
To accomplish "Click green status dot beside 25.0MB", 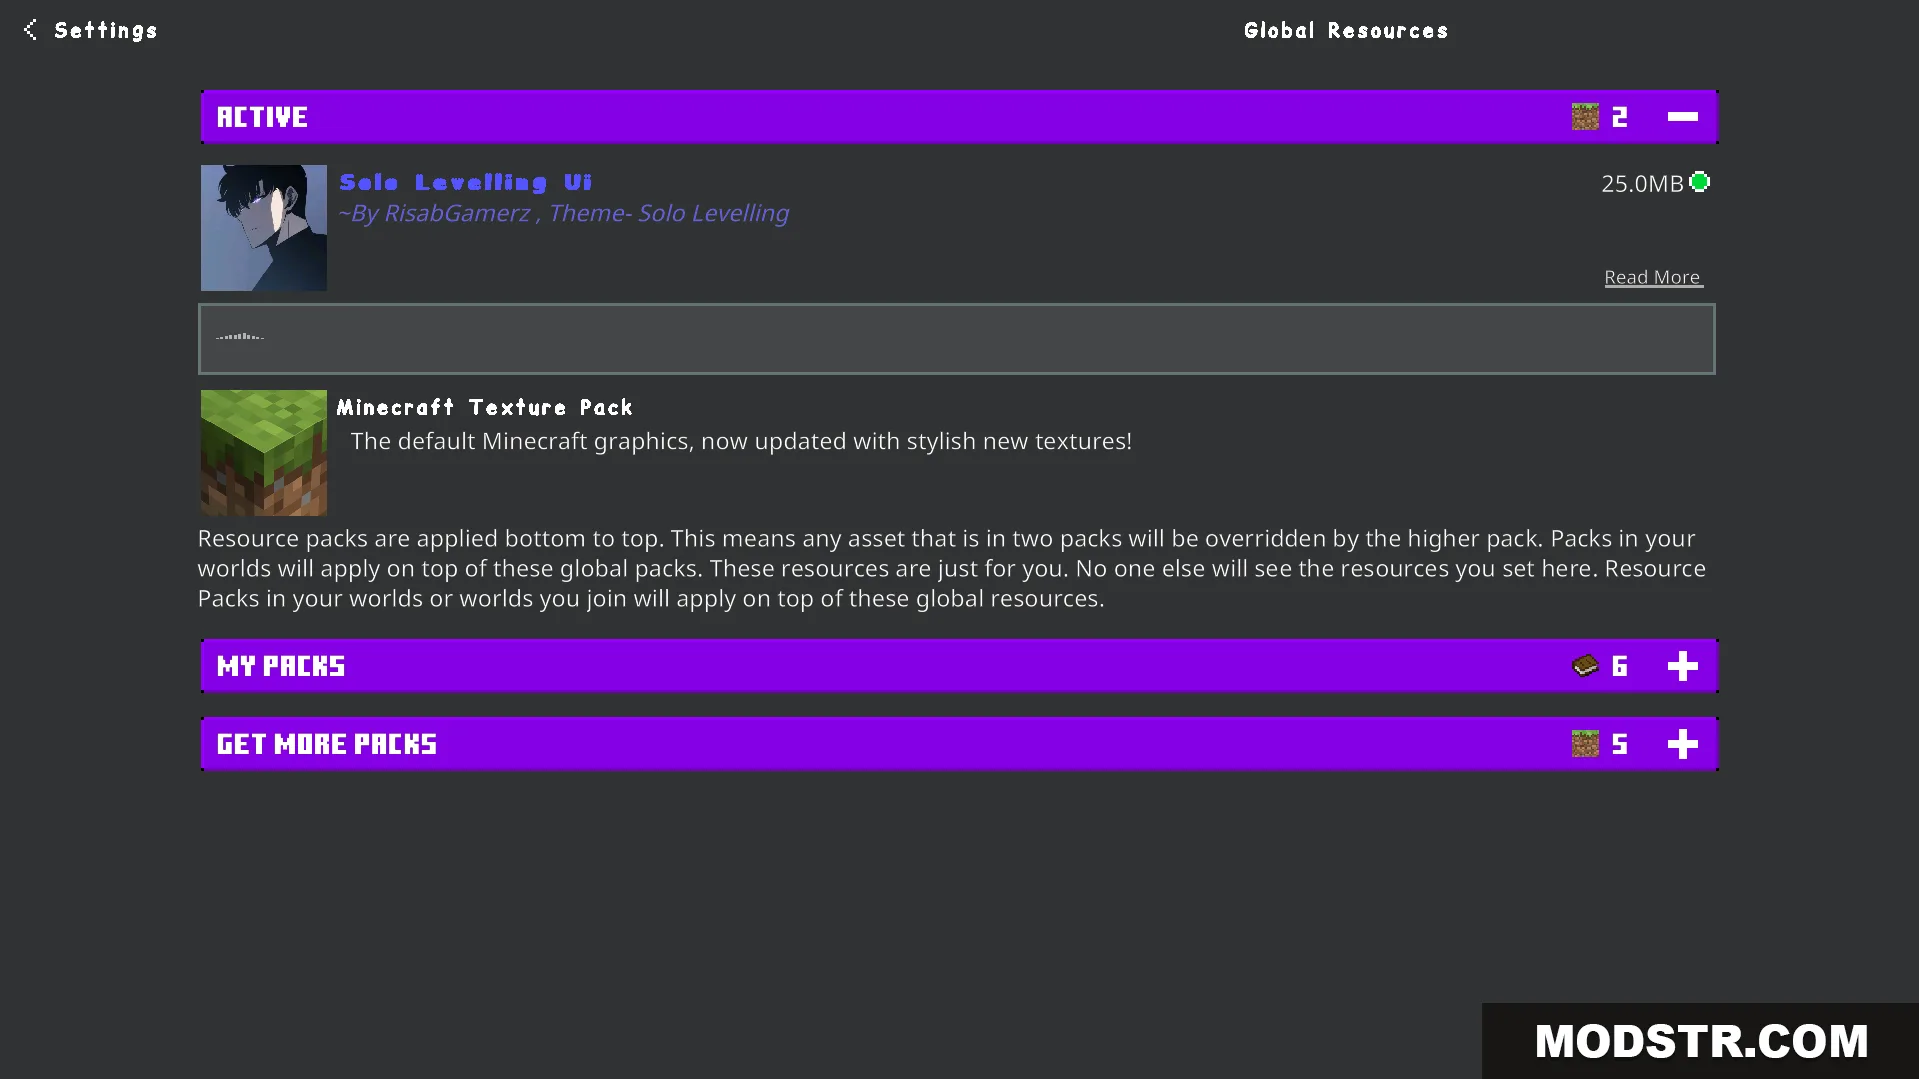I will coord(1699,182).
